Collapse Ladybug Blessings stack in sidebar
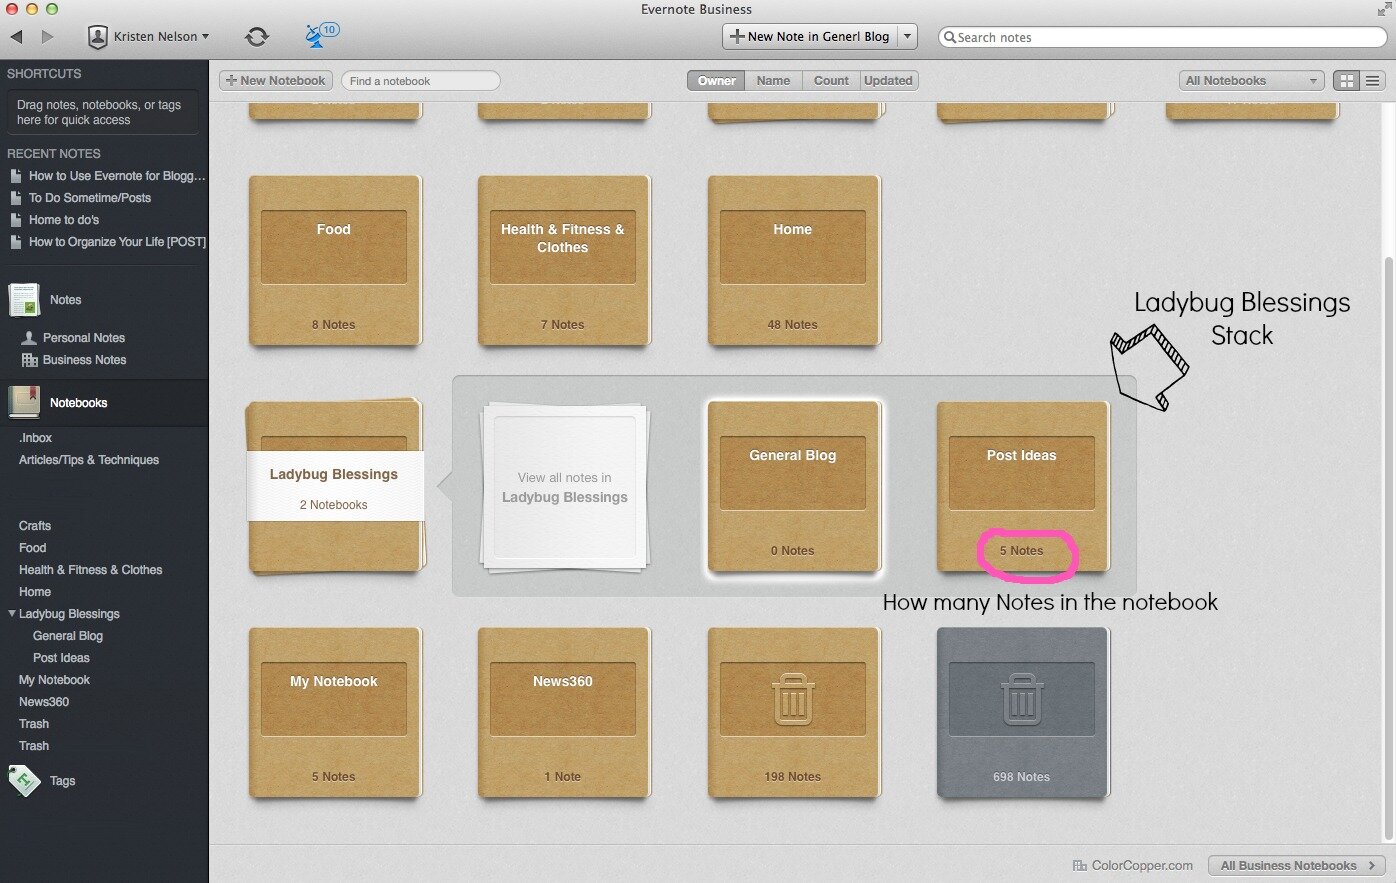The image size is (1396, 883). click(12, 614)
